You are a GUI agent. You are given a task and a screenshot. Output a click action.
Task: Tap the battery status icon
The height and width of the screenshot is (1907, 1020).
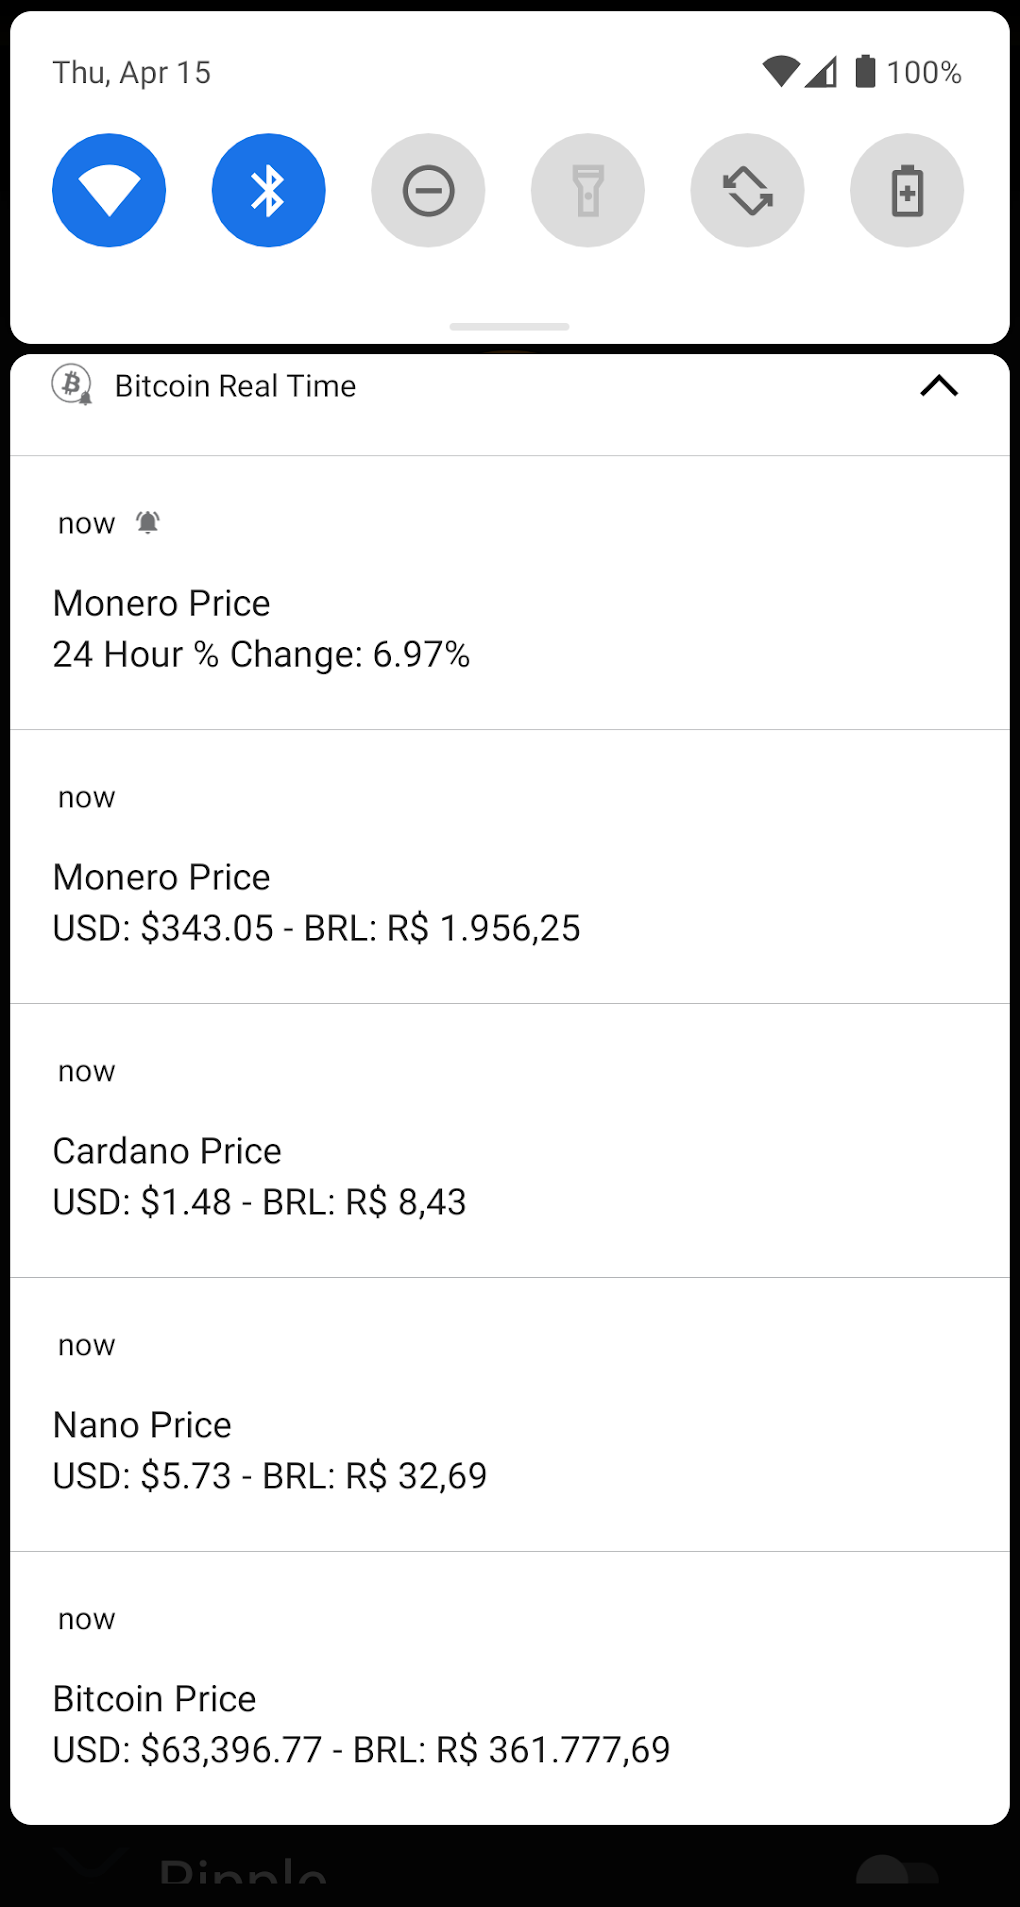866,72
